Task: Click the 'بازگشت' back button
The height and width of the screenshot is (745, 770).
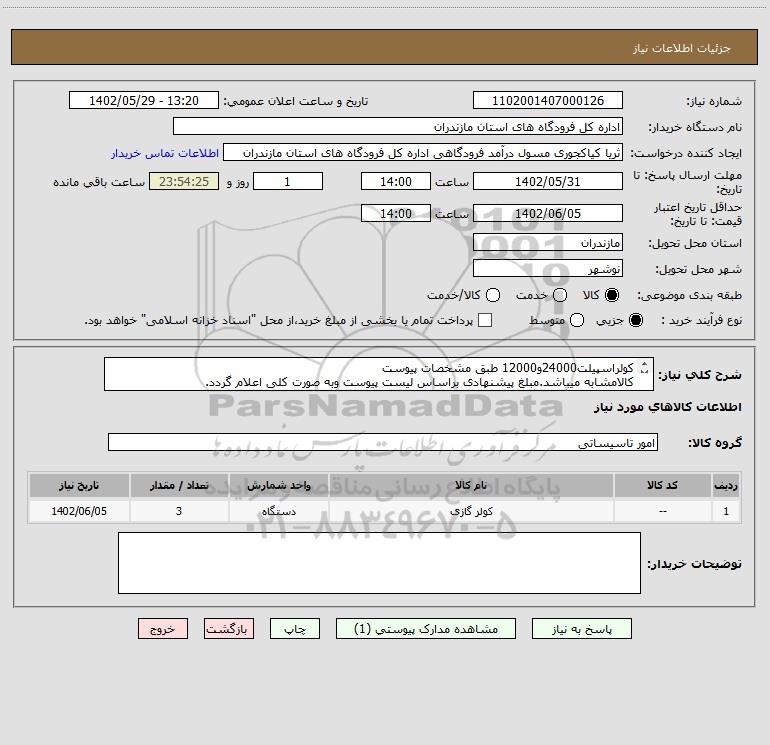Action: [x=229, y=629]
